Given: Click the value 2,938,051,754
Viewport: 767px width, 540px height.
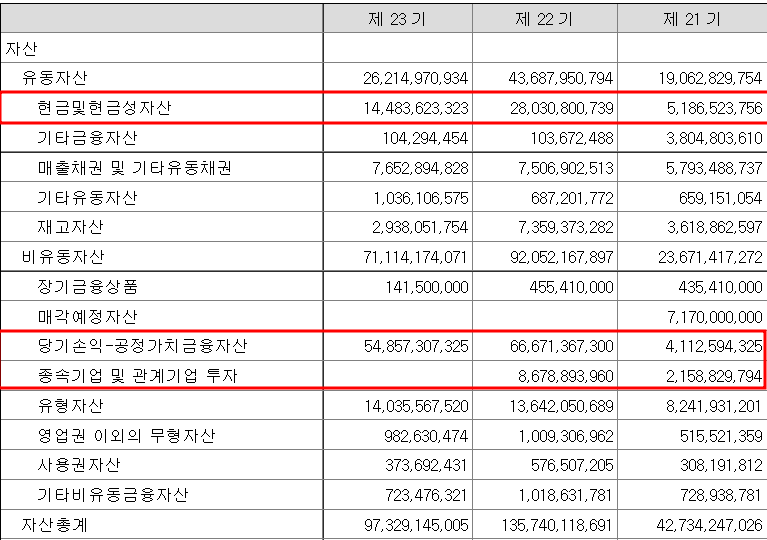Looking at the screenshot, I should click(x=420, y=227).
